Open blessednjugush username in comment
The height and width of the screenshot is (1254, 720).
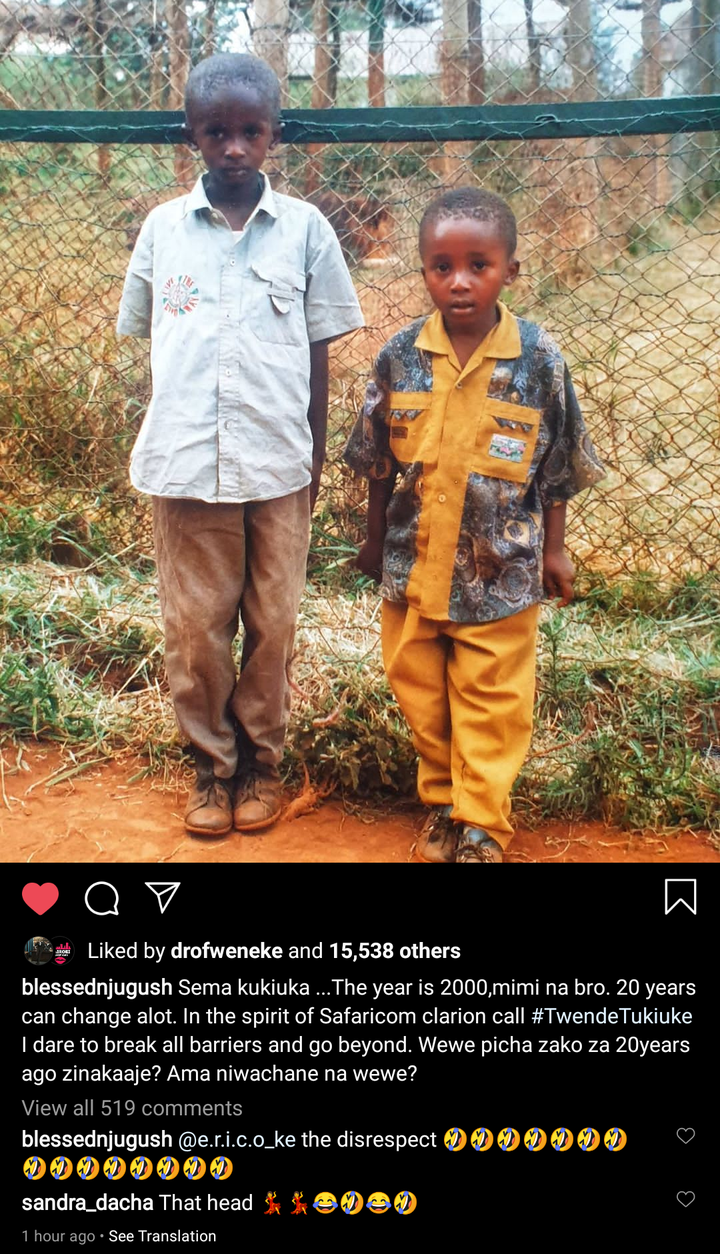(97, 1139)
